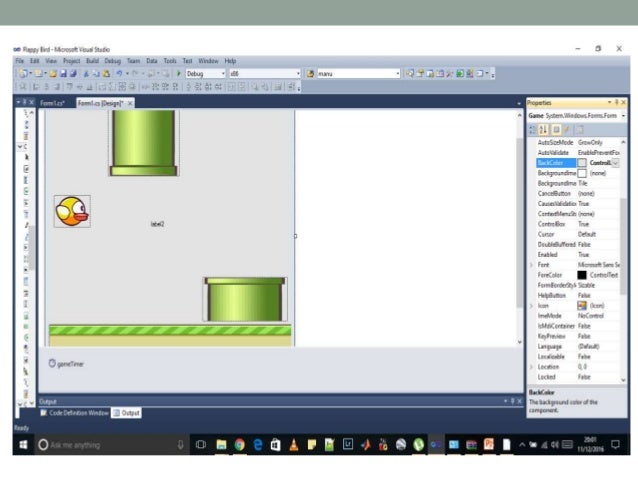Image resolution: width=638 pixels, height=479 pixels.
Task: Open the Debug menu
Action: 113,61
